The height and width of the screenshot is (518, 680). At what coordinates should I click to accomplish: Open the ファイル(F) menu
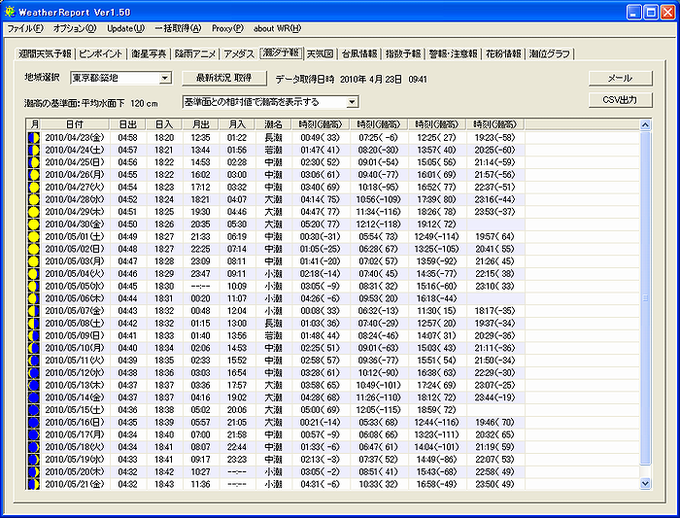[25, 29]
